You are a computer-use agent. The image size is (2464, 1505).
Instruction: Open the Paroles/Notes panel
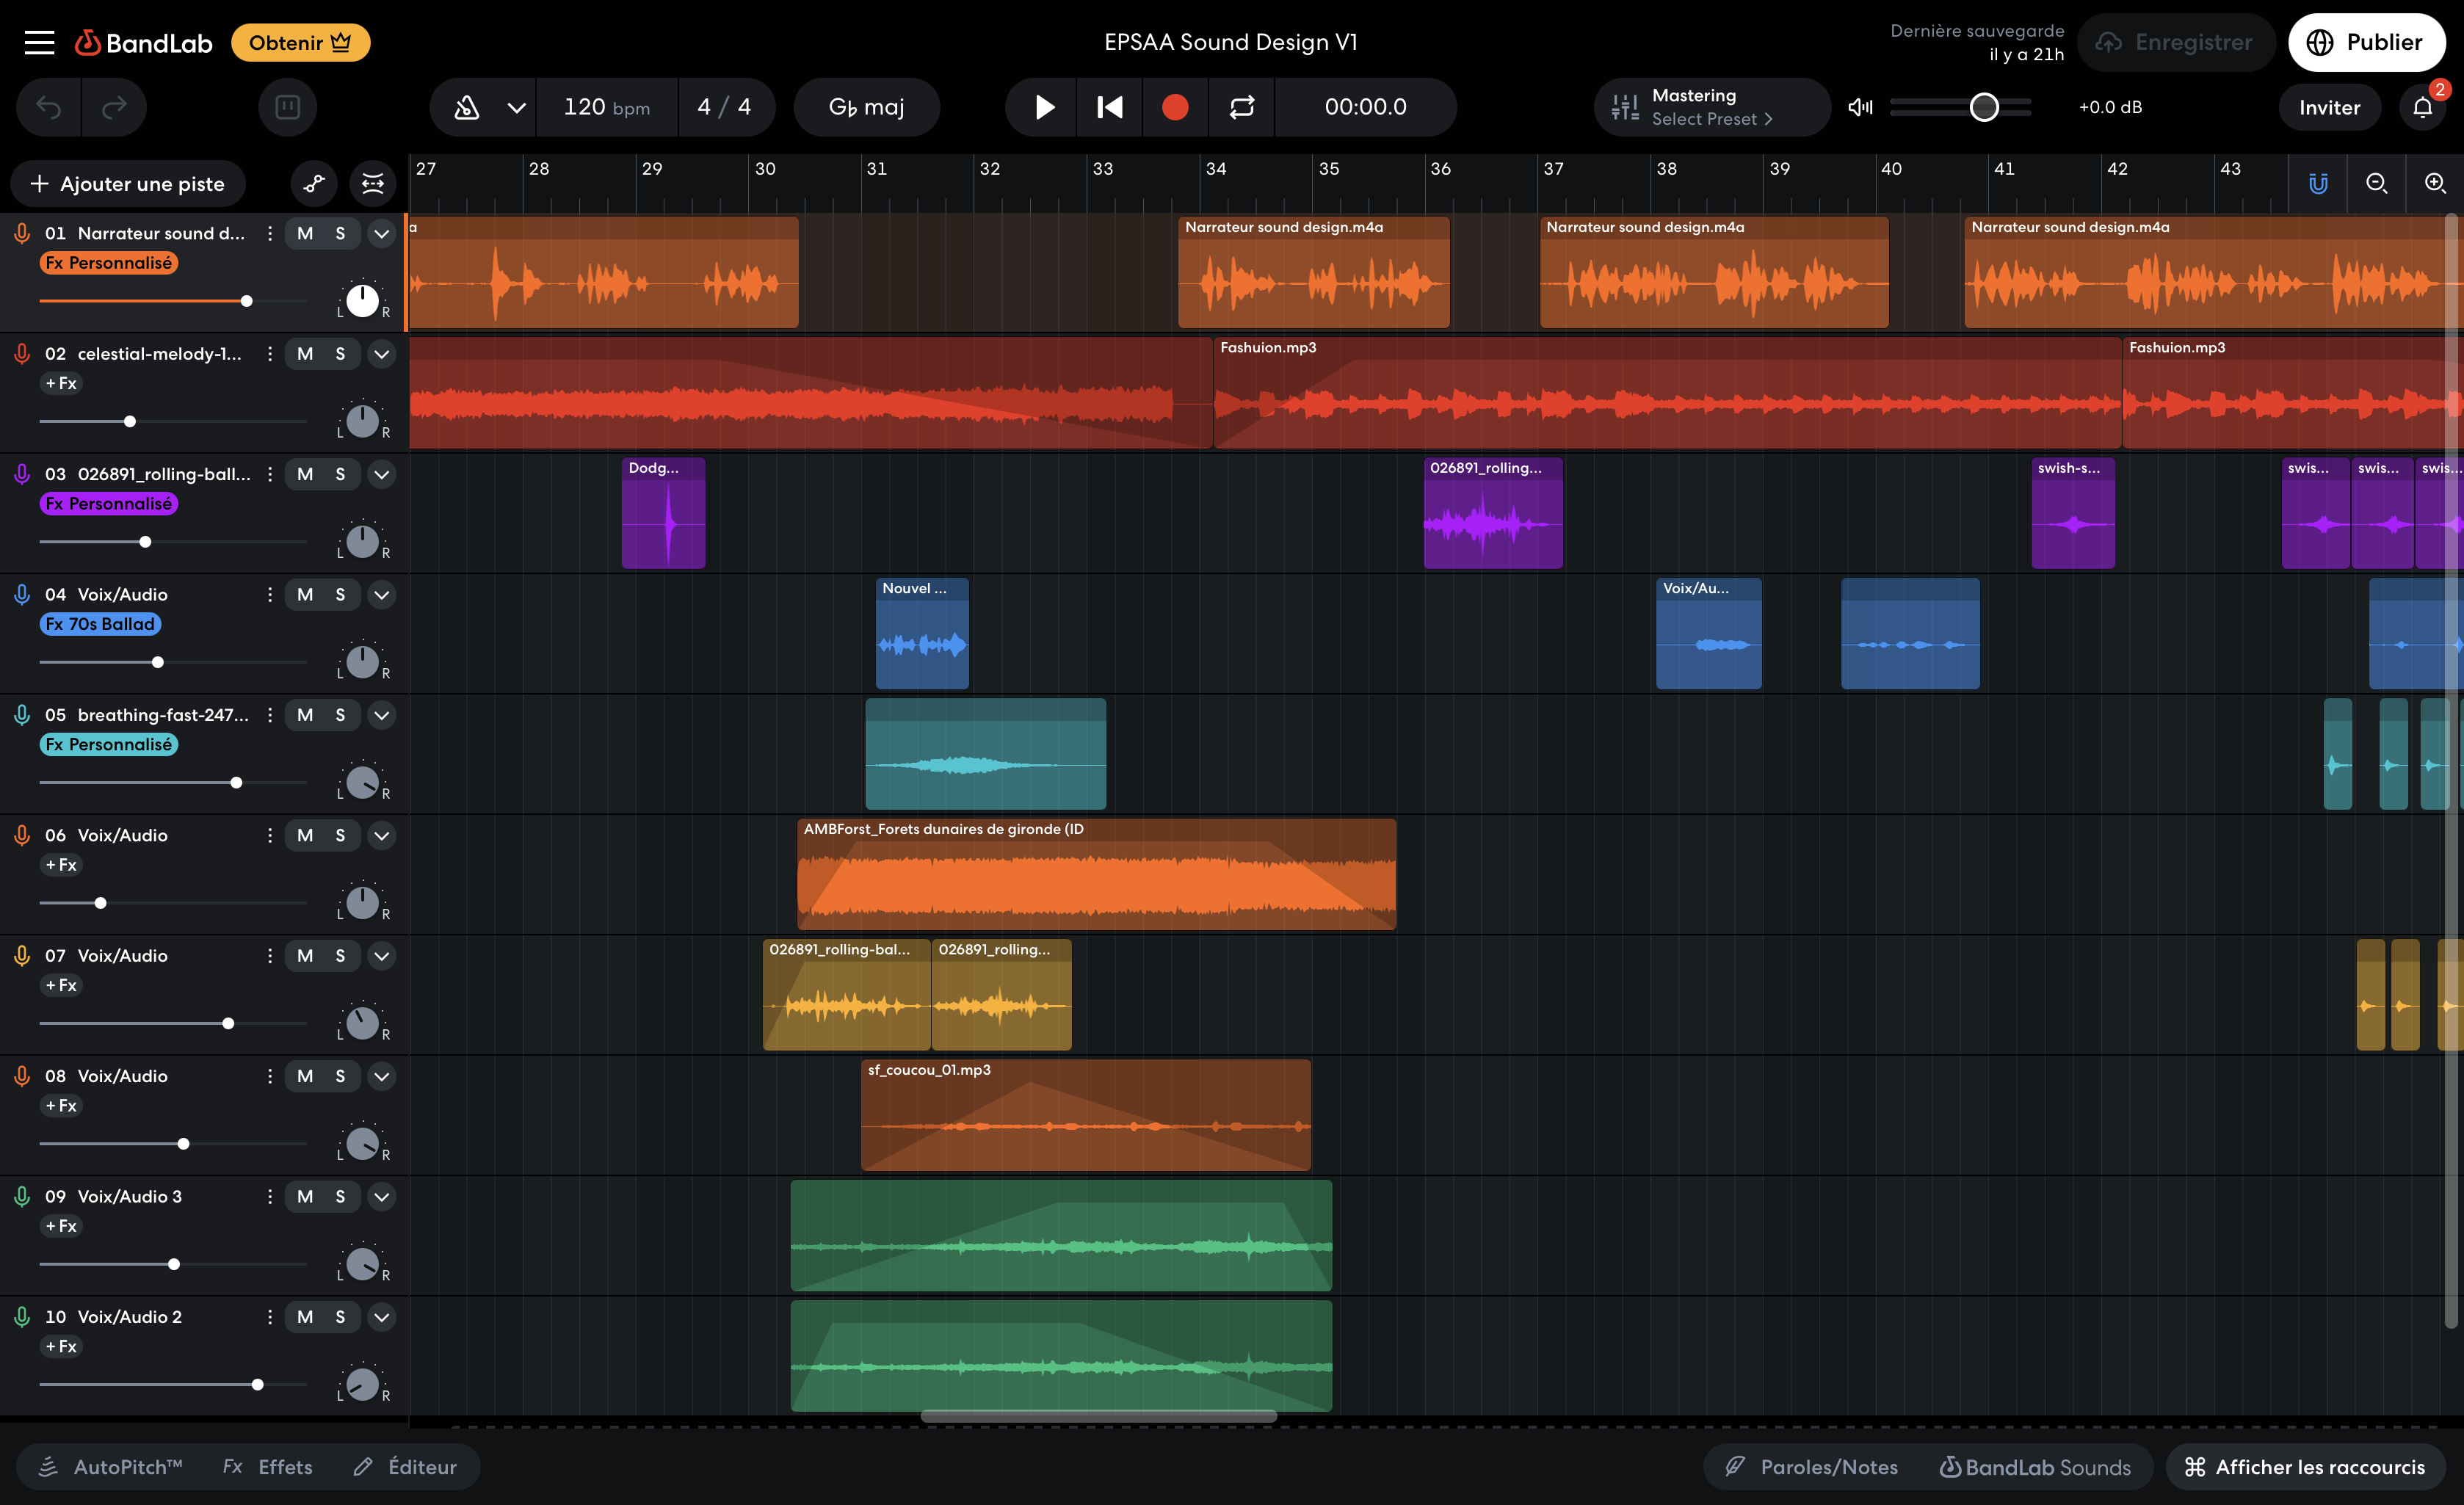point(1812,1467)
